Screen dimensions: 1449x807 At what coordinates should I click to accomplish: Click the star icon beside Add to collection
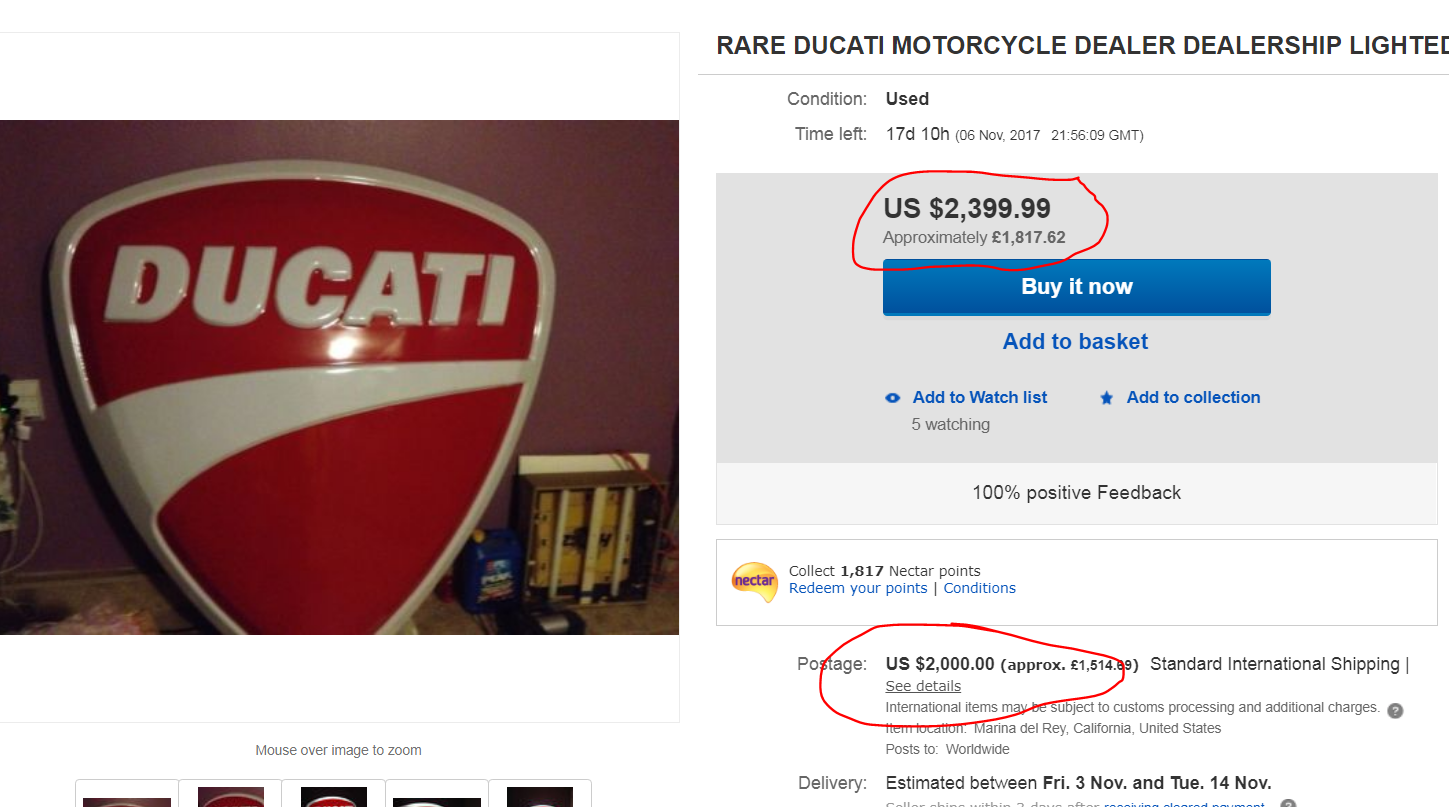pos(1106,398)
